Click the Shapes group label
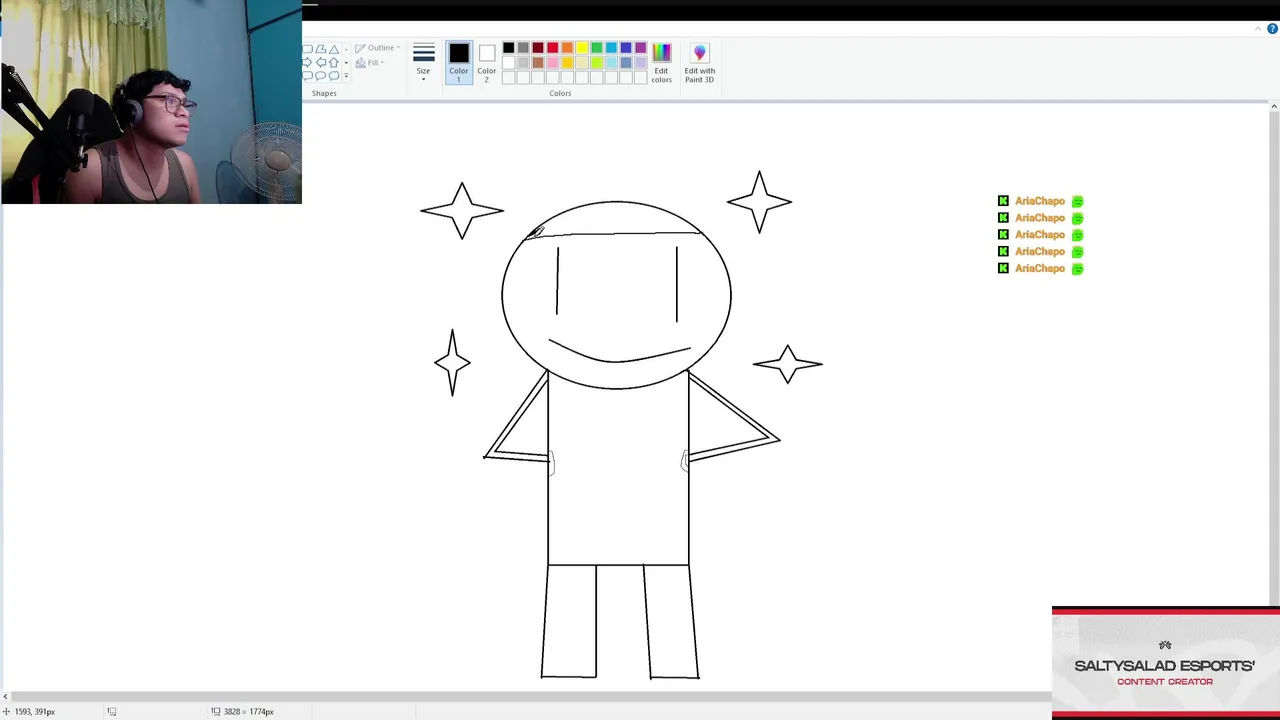The width and height of the screenshot is (1280, 720). (x=324, y=93)
